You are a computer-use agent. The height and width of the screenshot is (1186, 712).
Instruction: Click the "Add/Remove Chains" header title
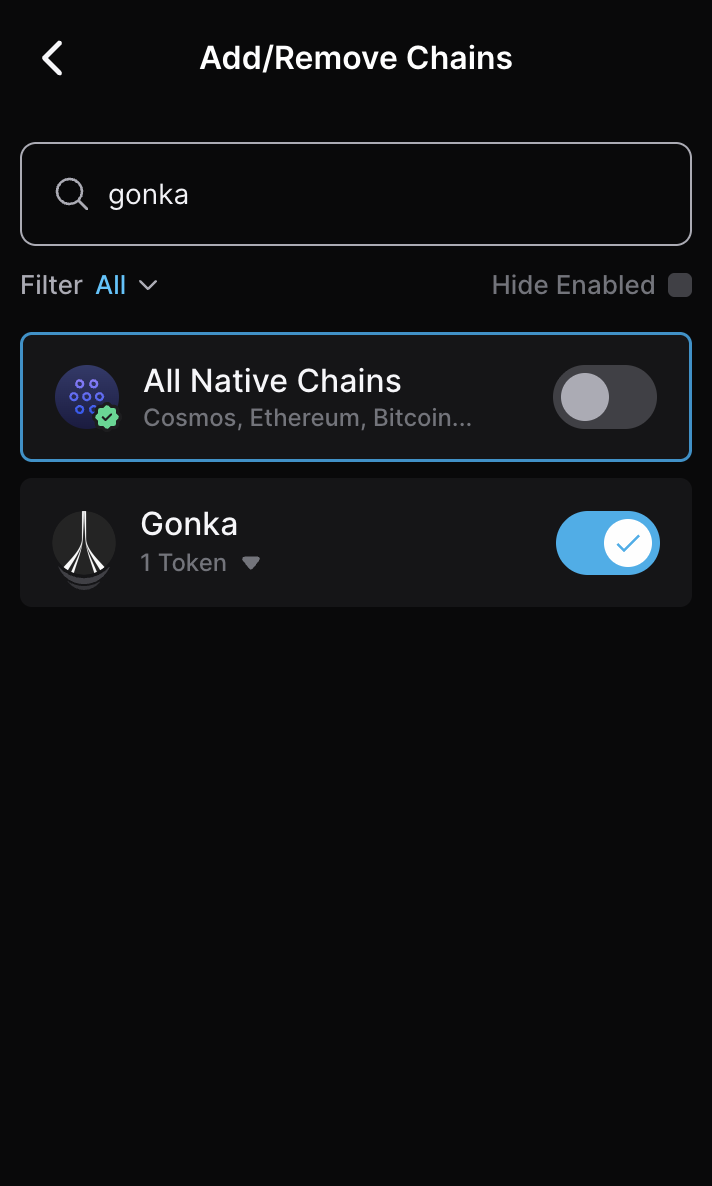tap(356, 58)
